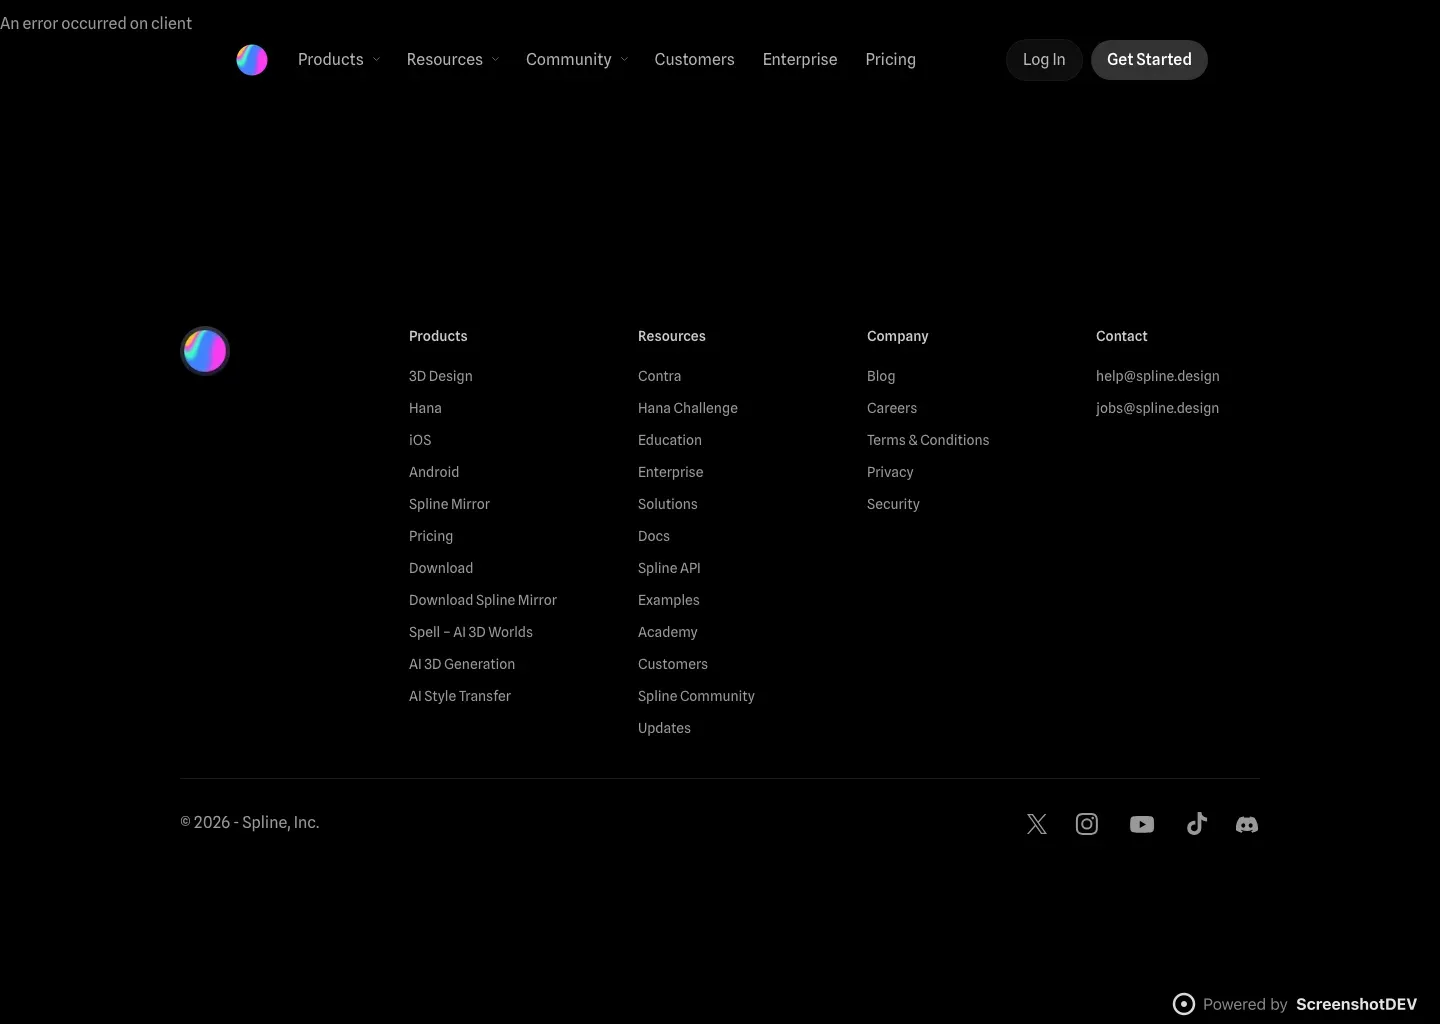This screenshot has width=1440, height=1024.
Task: Open the Academy link
Action: (x=668, y=632)
